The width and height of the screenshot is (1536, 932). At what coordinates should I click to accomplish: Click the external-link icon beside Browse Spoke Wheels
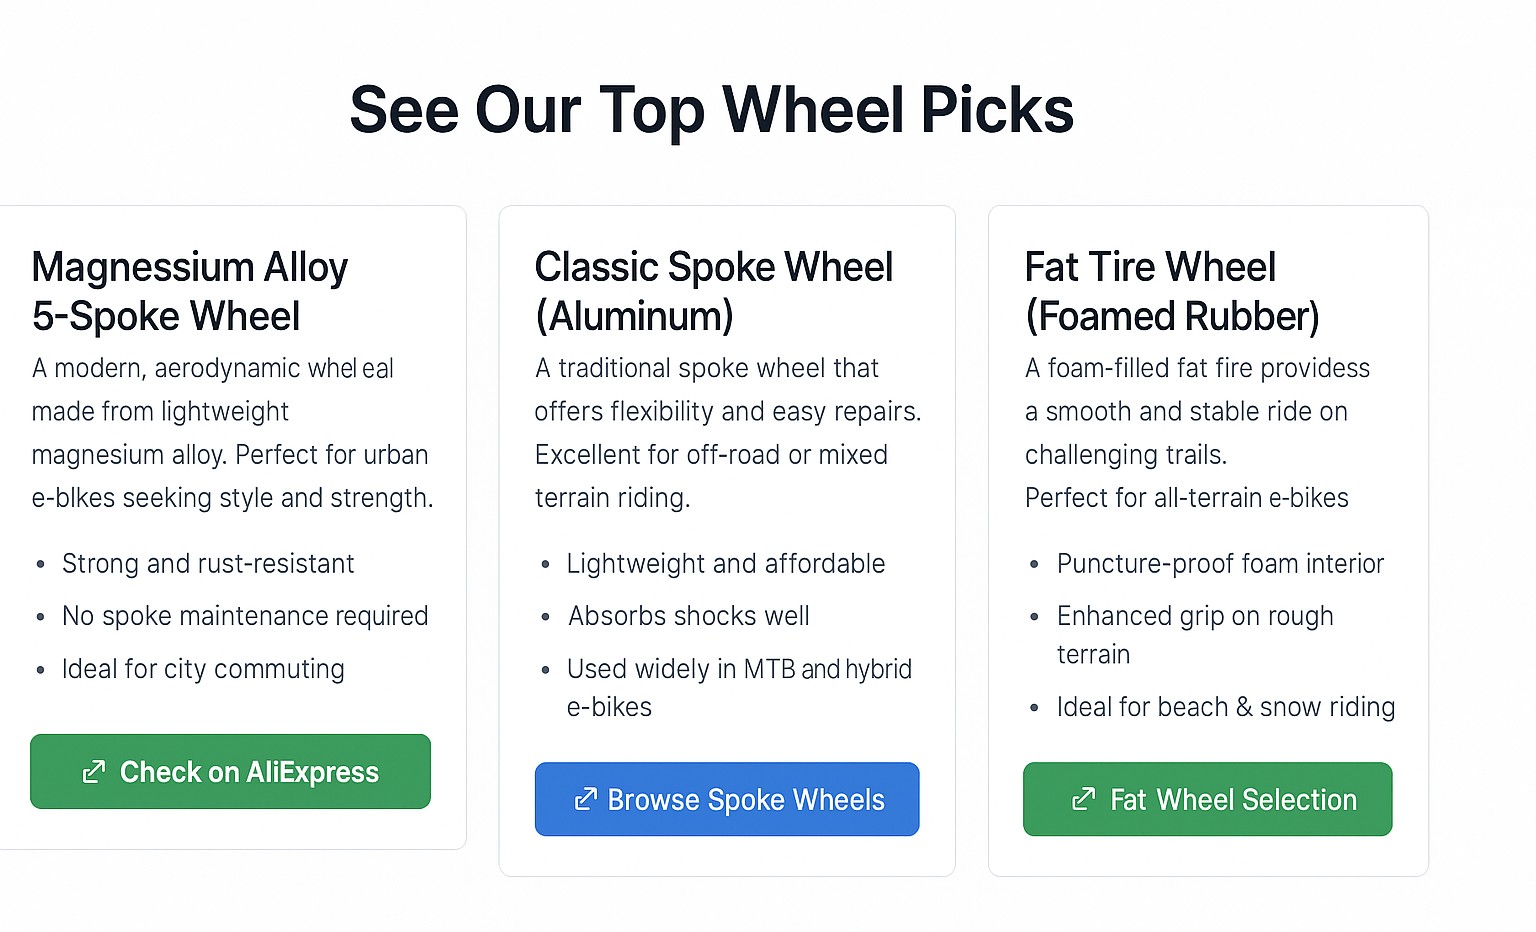[x=586, y=799]
